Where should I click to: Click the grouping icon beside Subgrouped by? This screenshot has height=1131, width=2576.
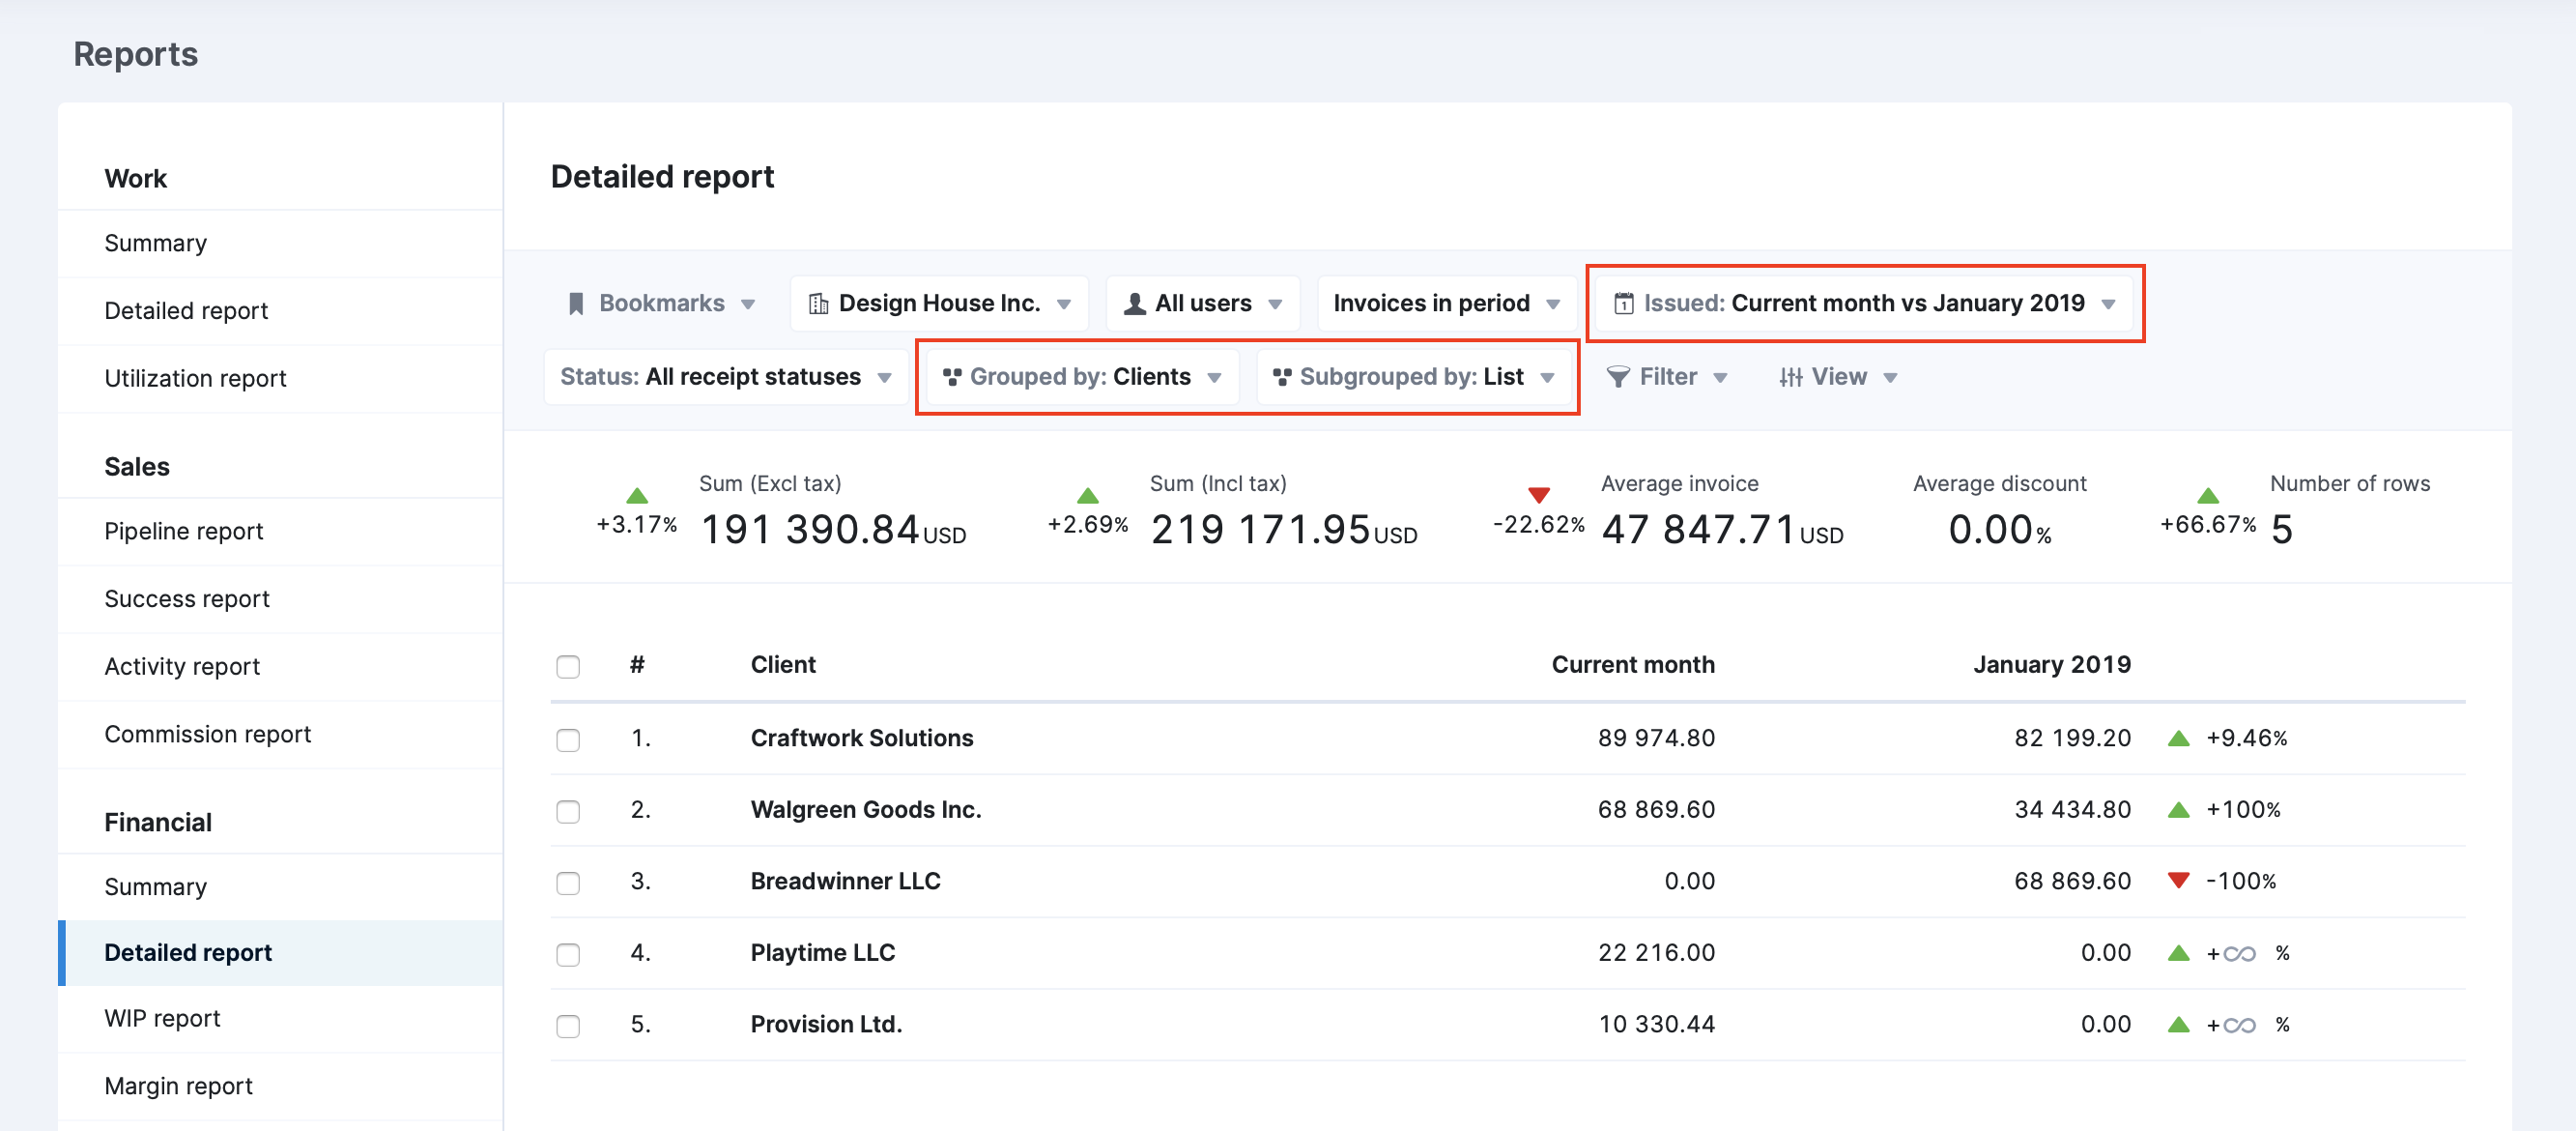pyautogui.click(x=1282, y=377)
